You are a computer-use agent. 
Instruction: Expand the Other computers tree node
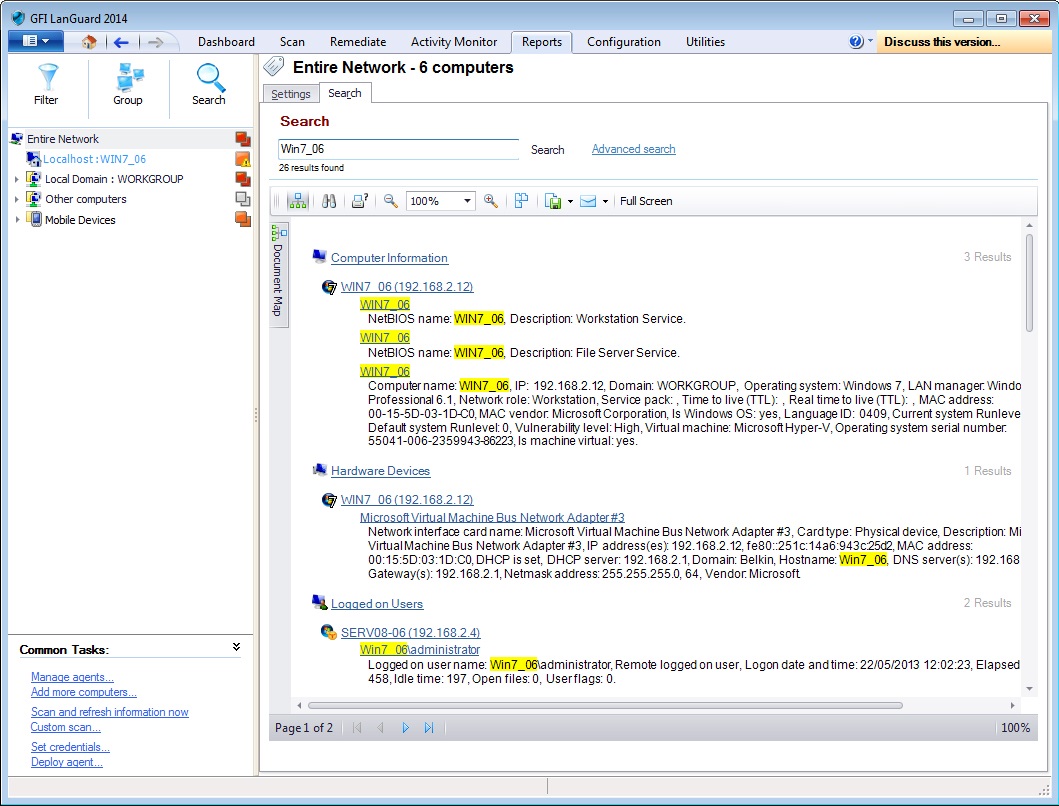coord(17,199)
